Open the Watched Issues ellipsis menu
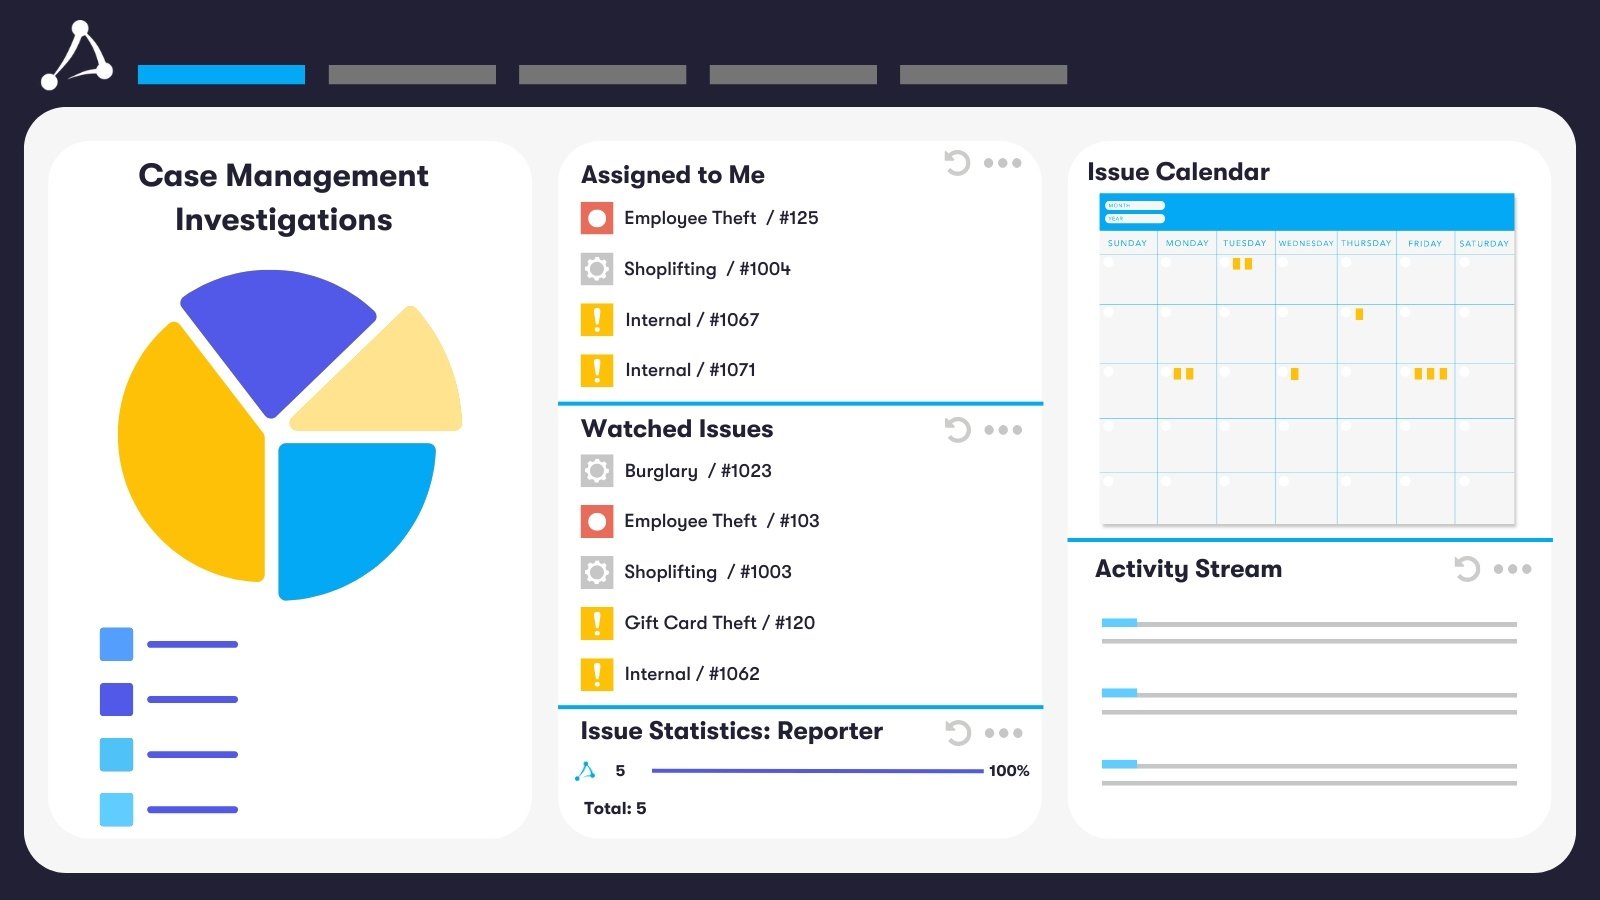This screenshot has height=900, width=1600. pyautogui.click(x=1002, y=430)
